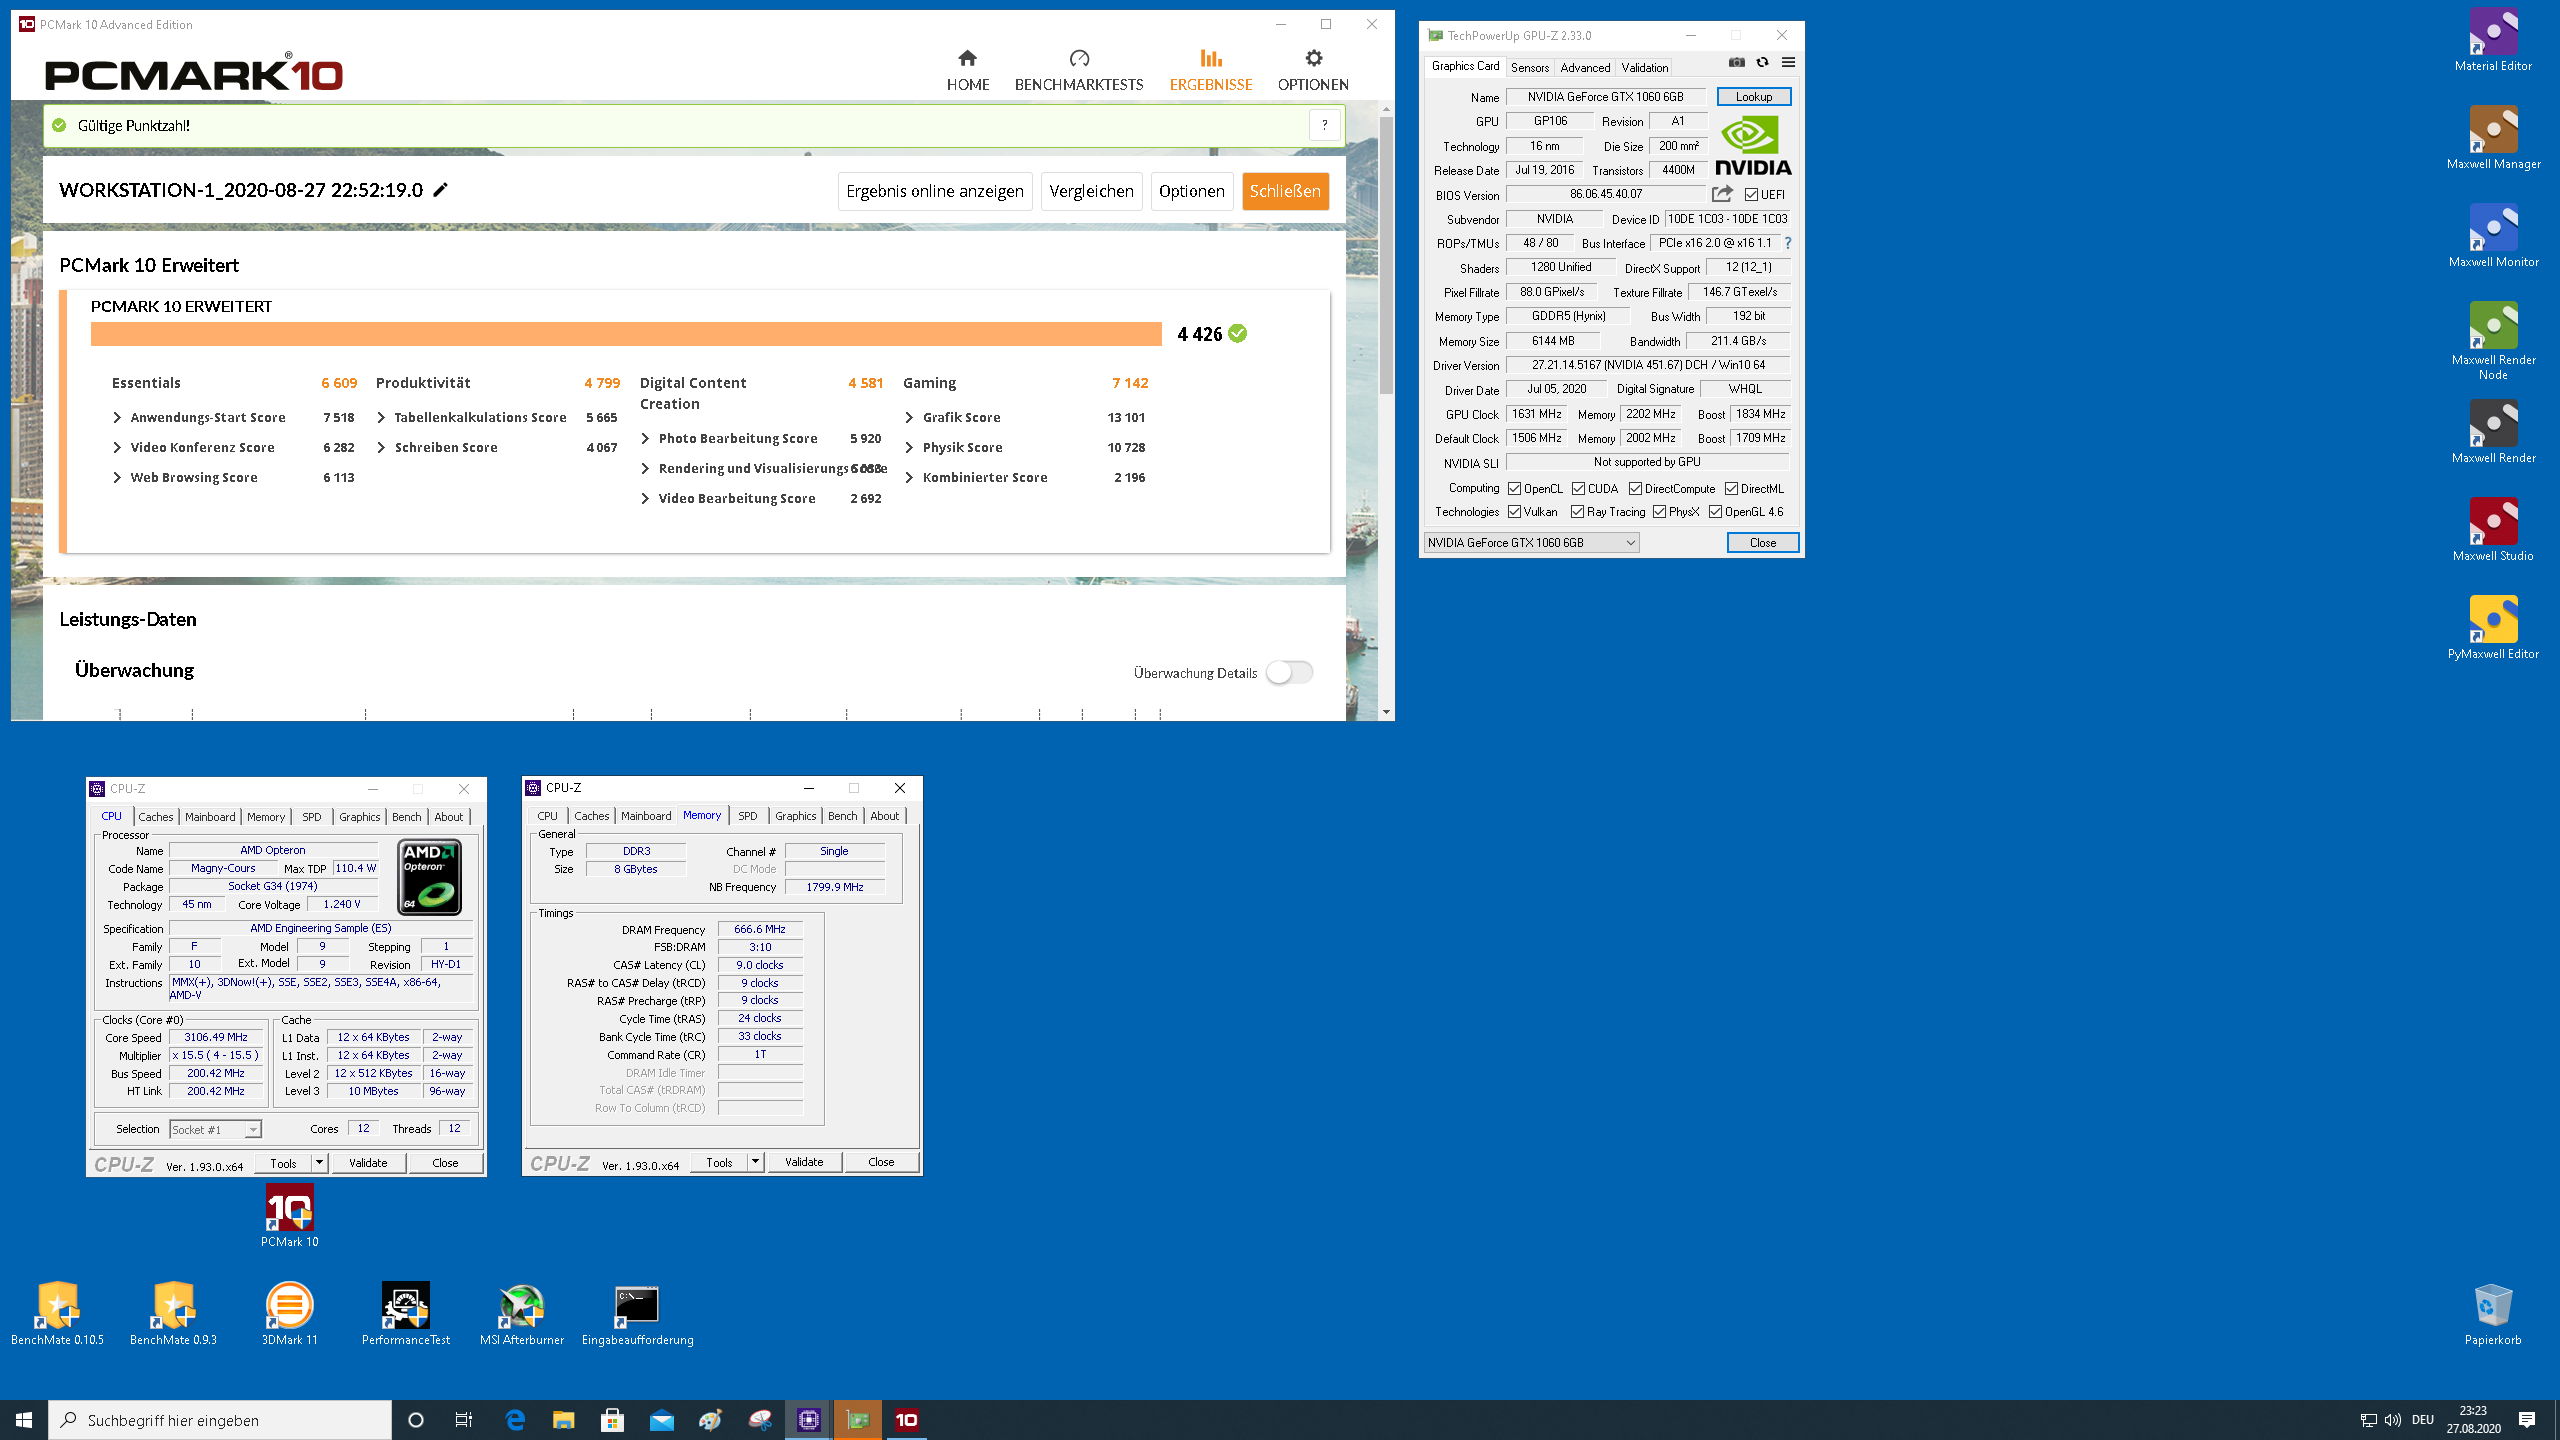Viewport: 2560px width, 1440px height.
Task: Take GPU-Z screenshot with camera icon
Action: coord(1737,62)
